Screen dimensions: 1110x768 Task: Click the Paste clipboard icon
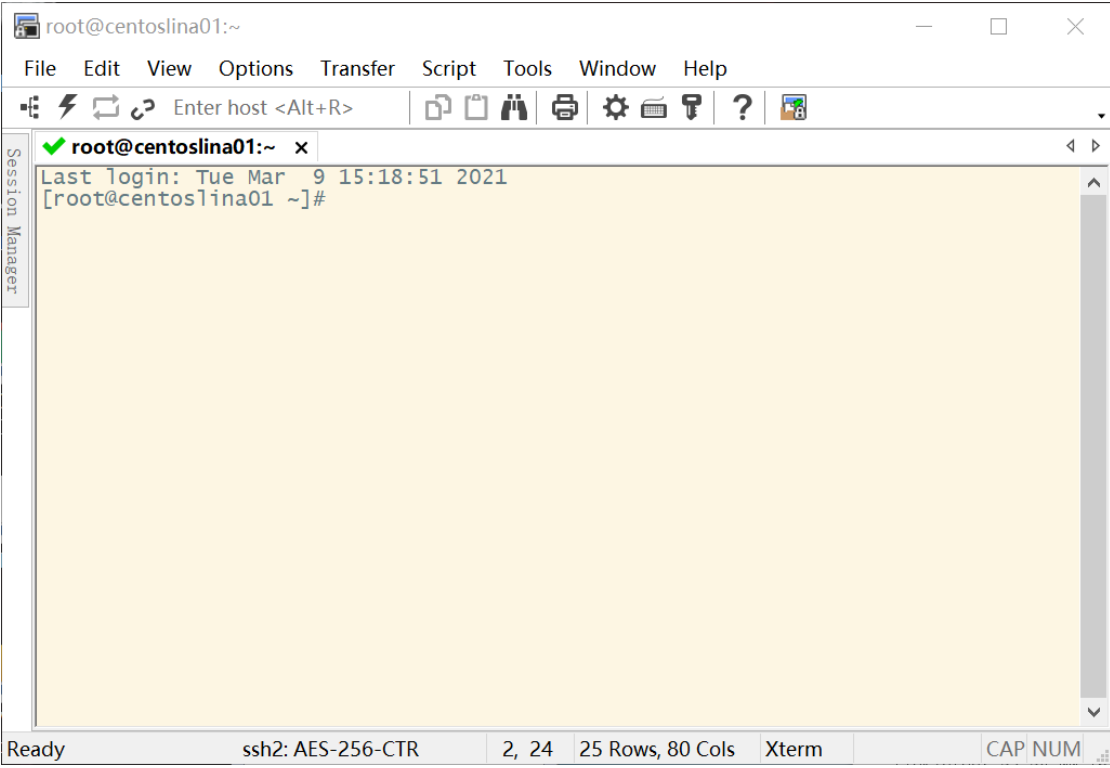pyautogui.click(x=476, y=108)
